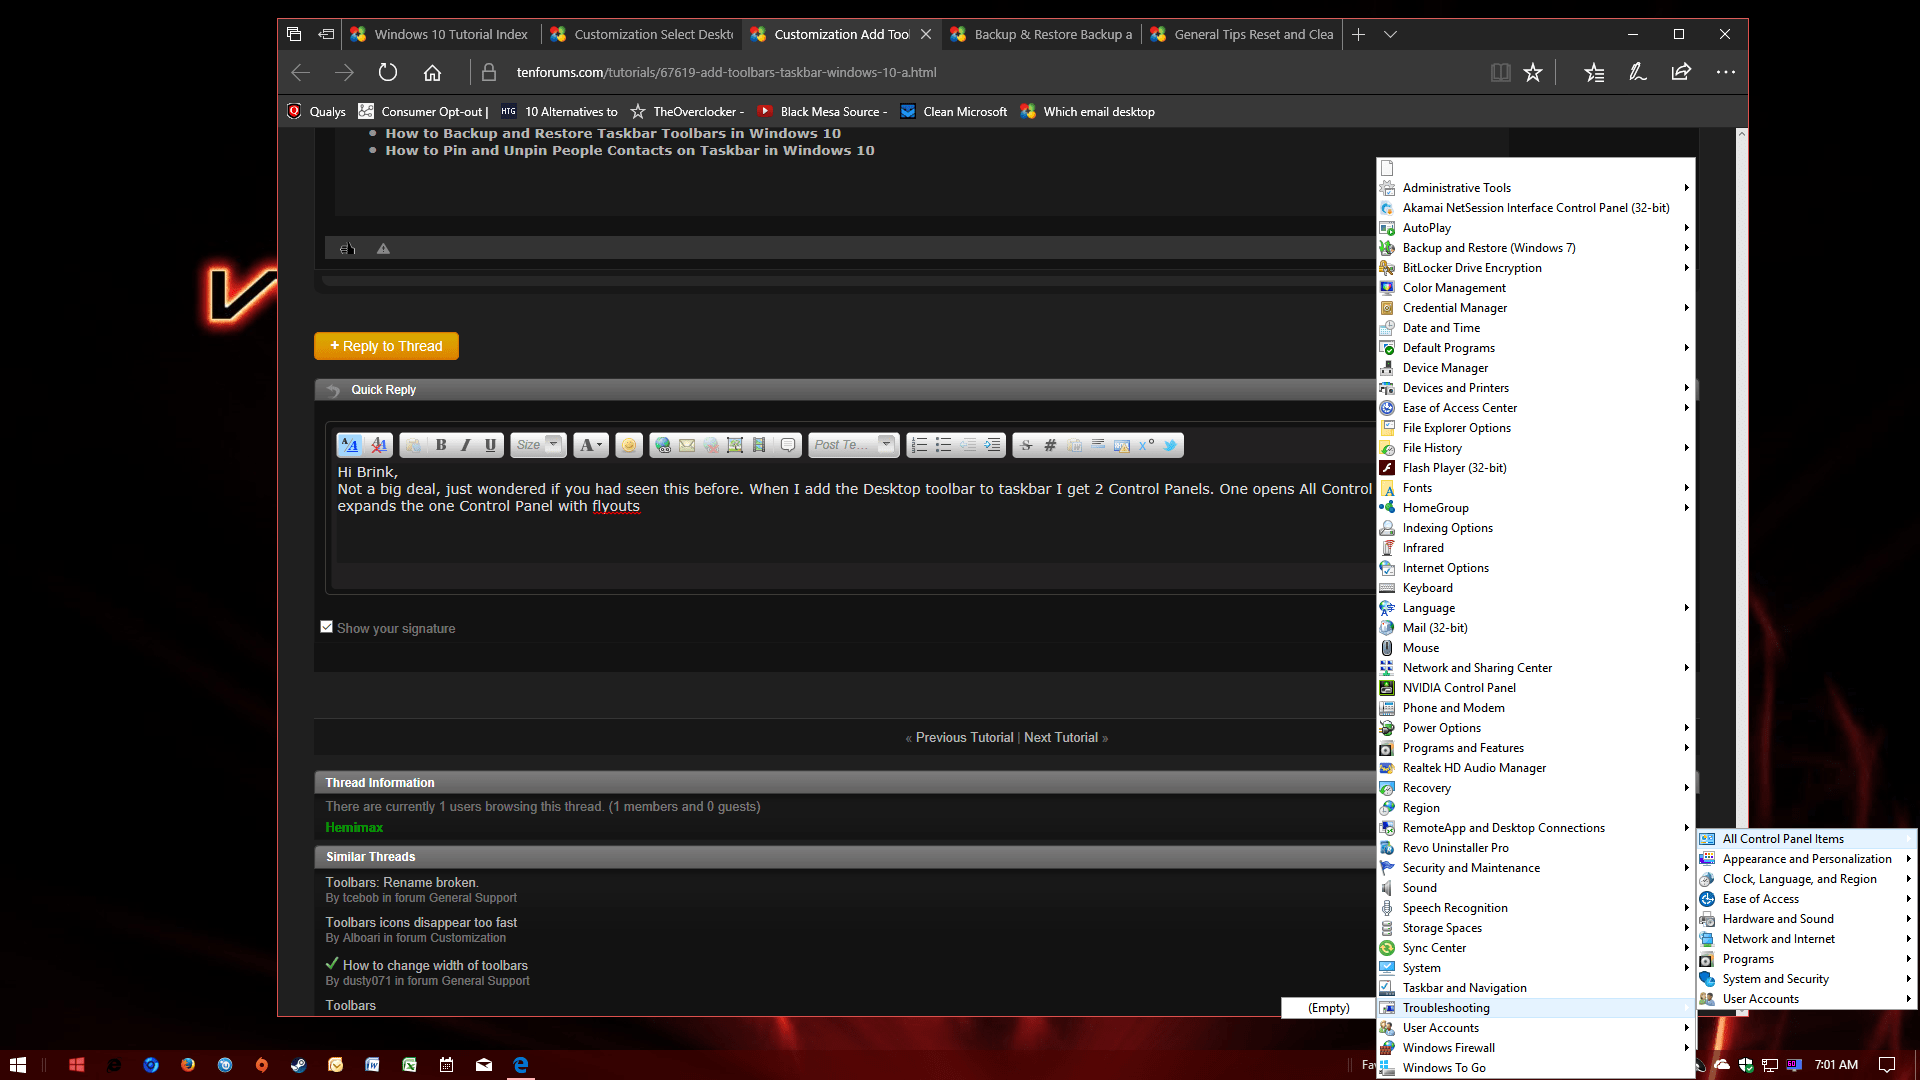This screenshot has height=1080, width=1920.
Task: Expand the Administrative Tools submenu
Action: pyautogui.click(x=1456, y=187)
